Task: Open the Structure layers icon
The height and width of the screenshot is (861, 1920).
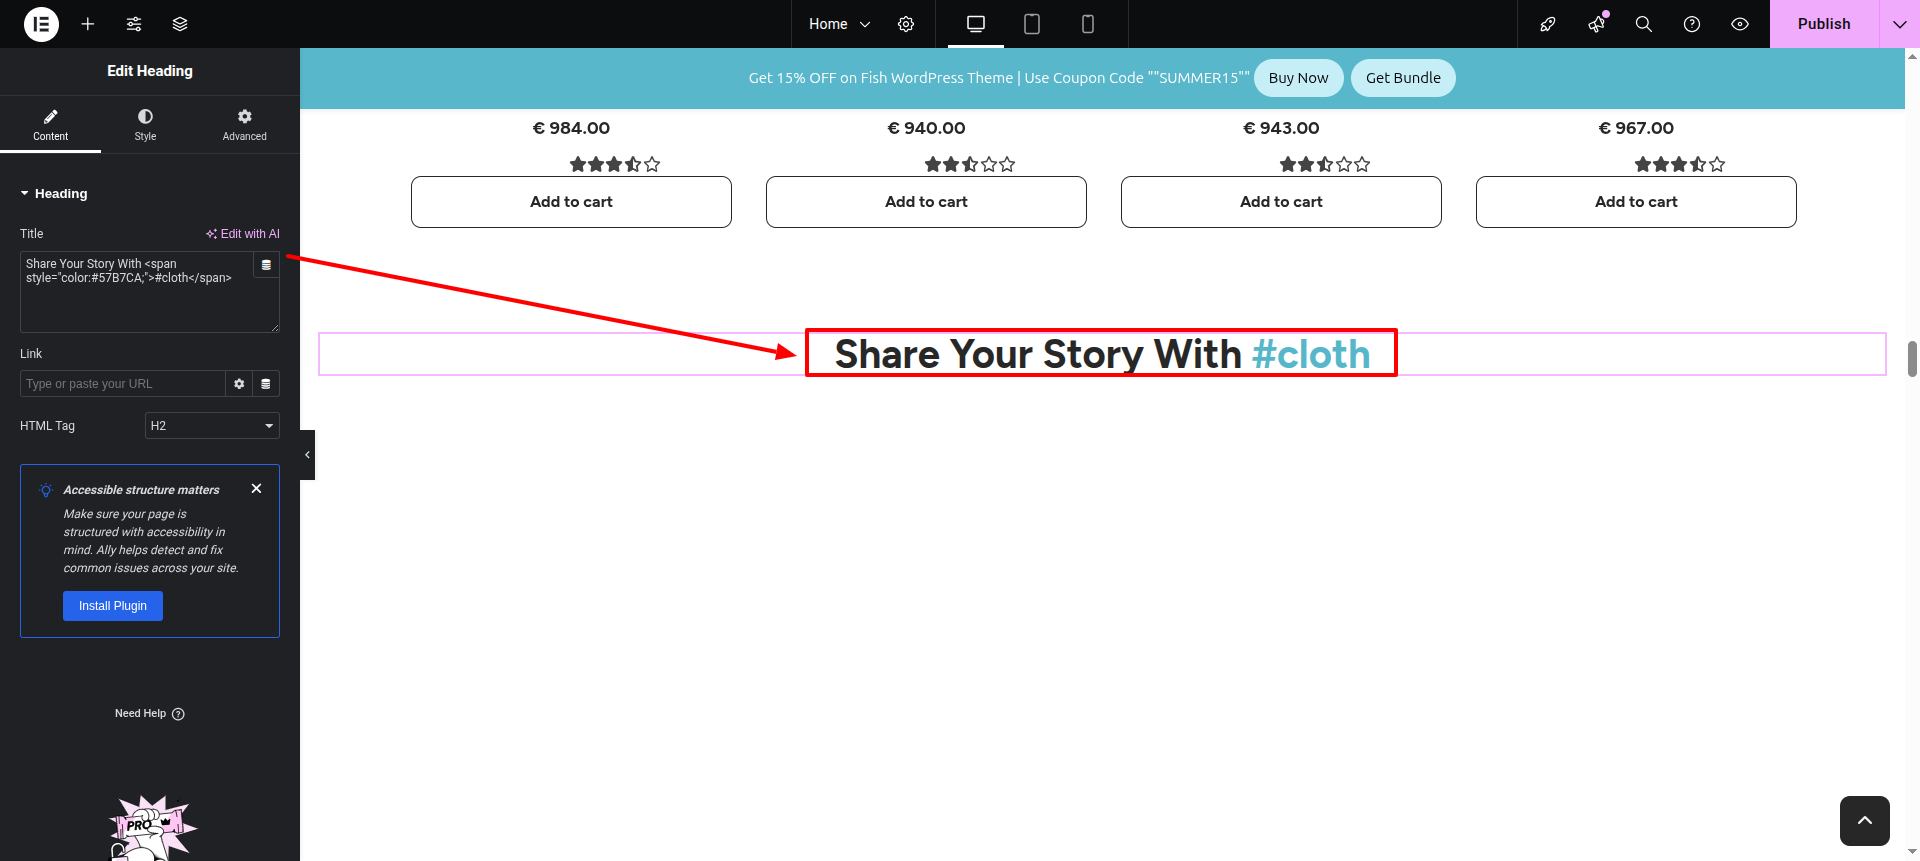Action: (180, 24)
